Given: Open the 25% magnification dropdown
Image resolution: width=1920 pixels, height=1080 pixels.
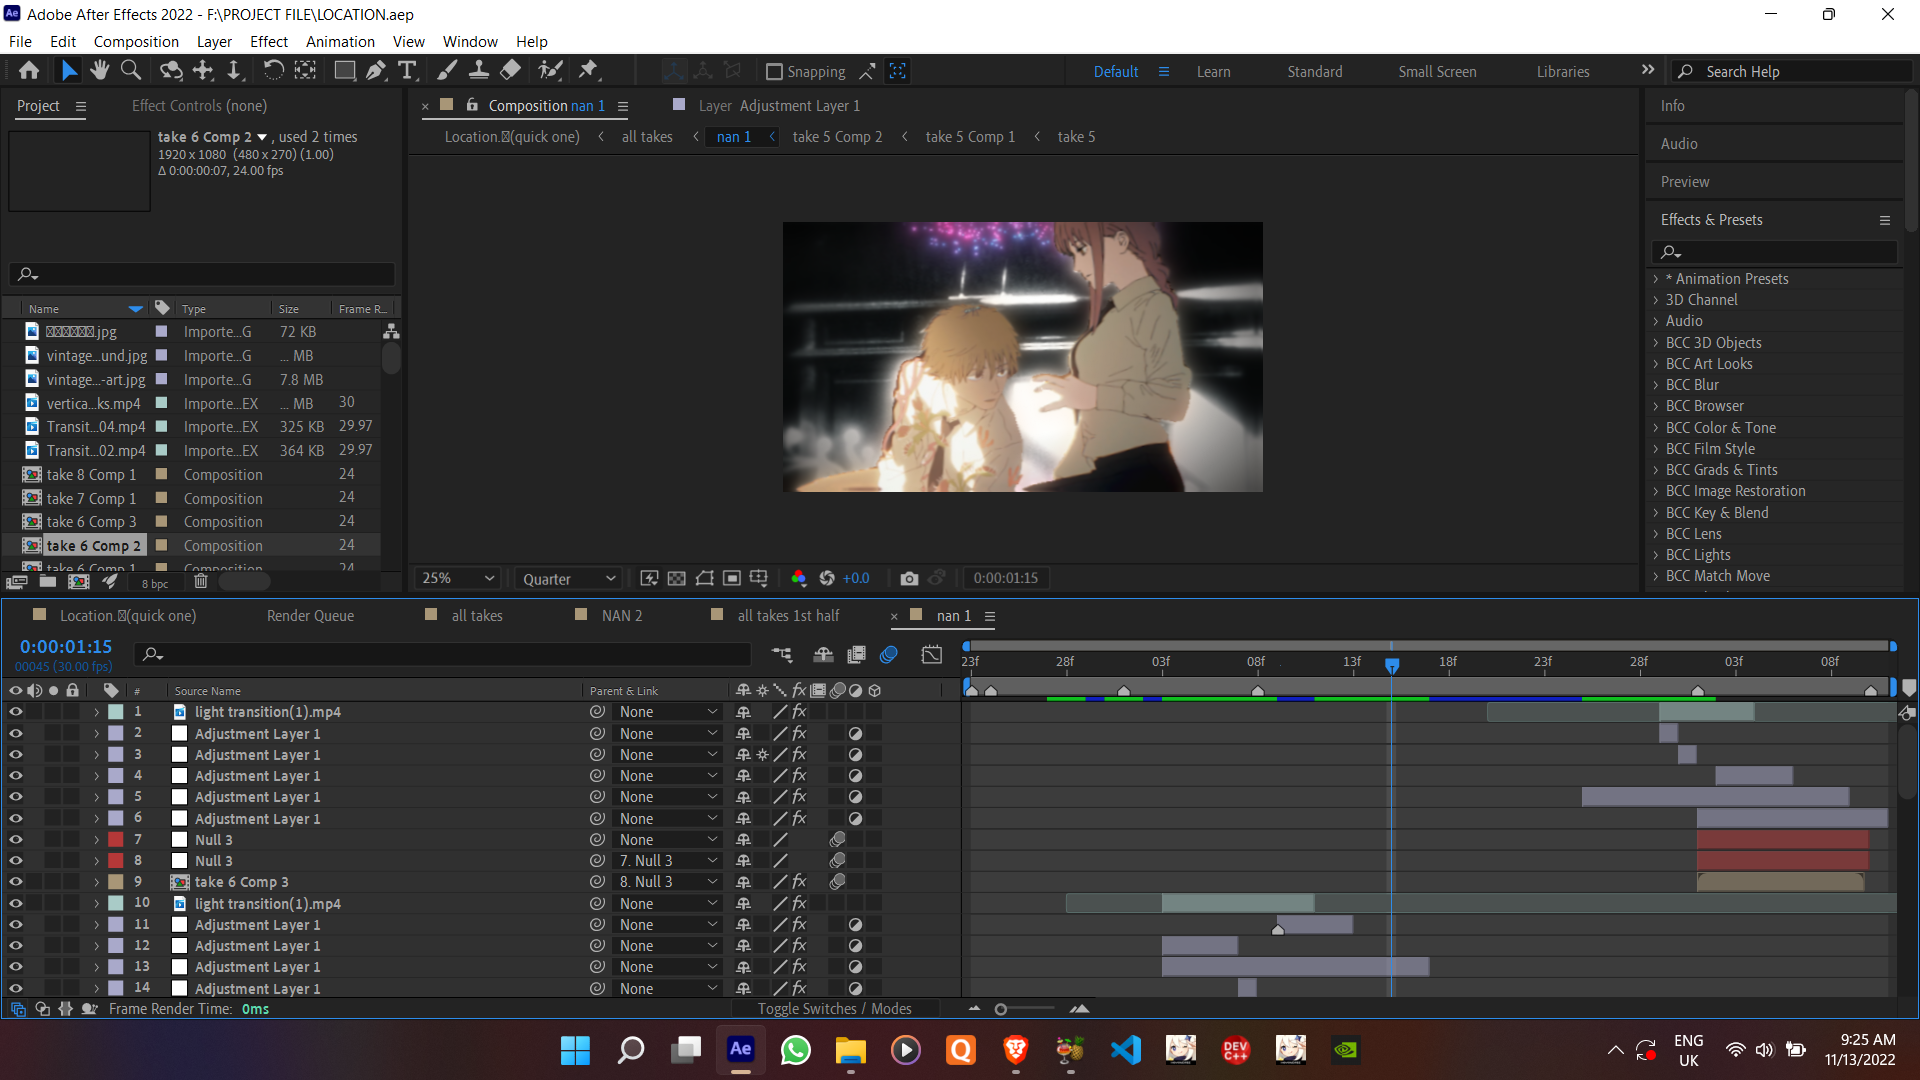Looking at the screenshot, I should (458, 578).
